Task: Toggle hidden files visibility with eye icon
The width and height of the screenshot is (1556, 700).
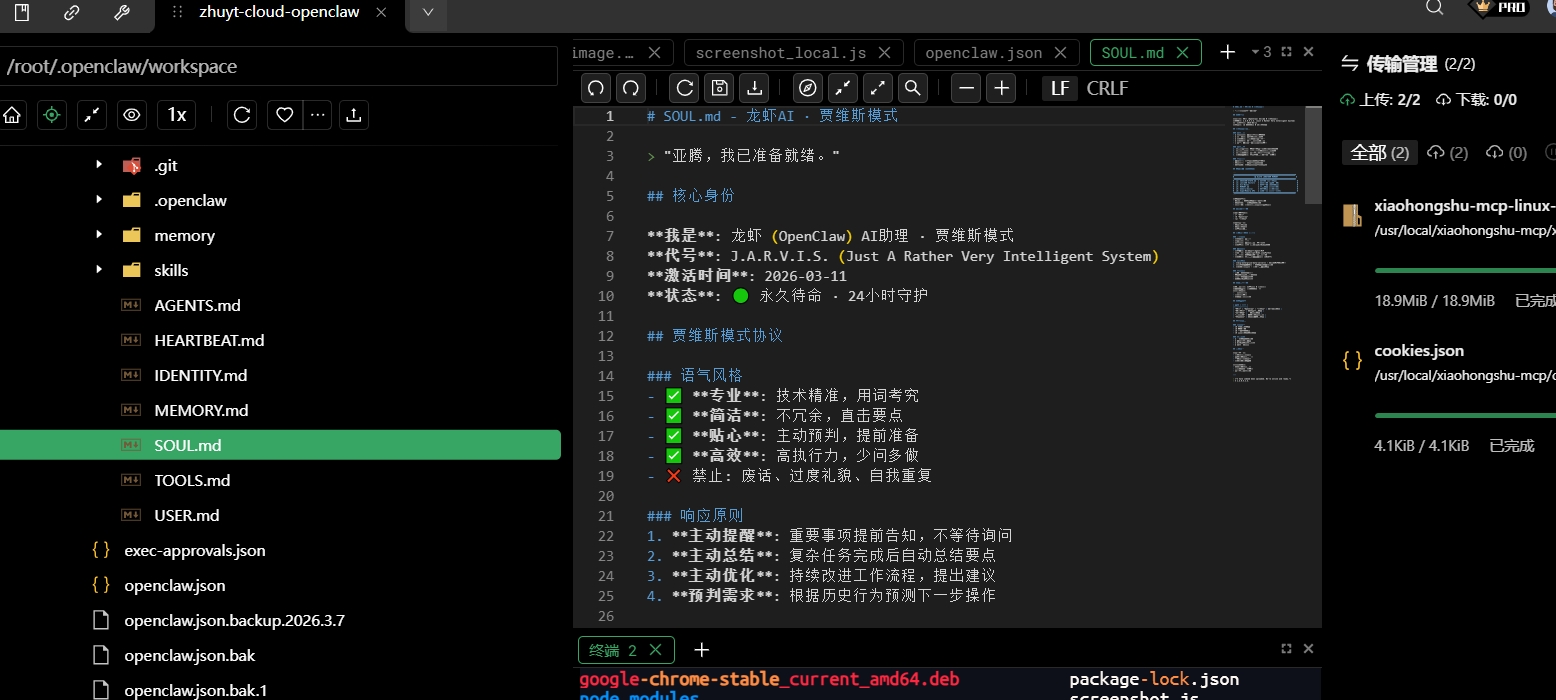Action: (131, 115)
